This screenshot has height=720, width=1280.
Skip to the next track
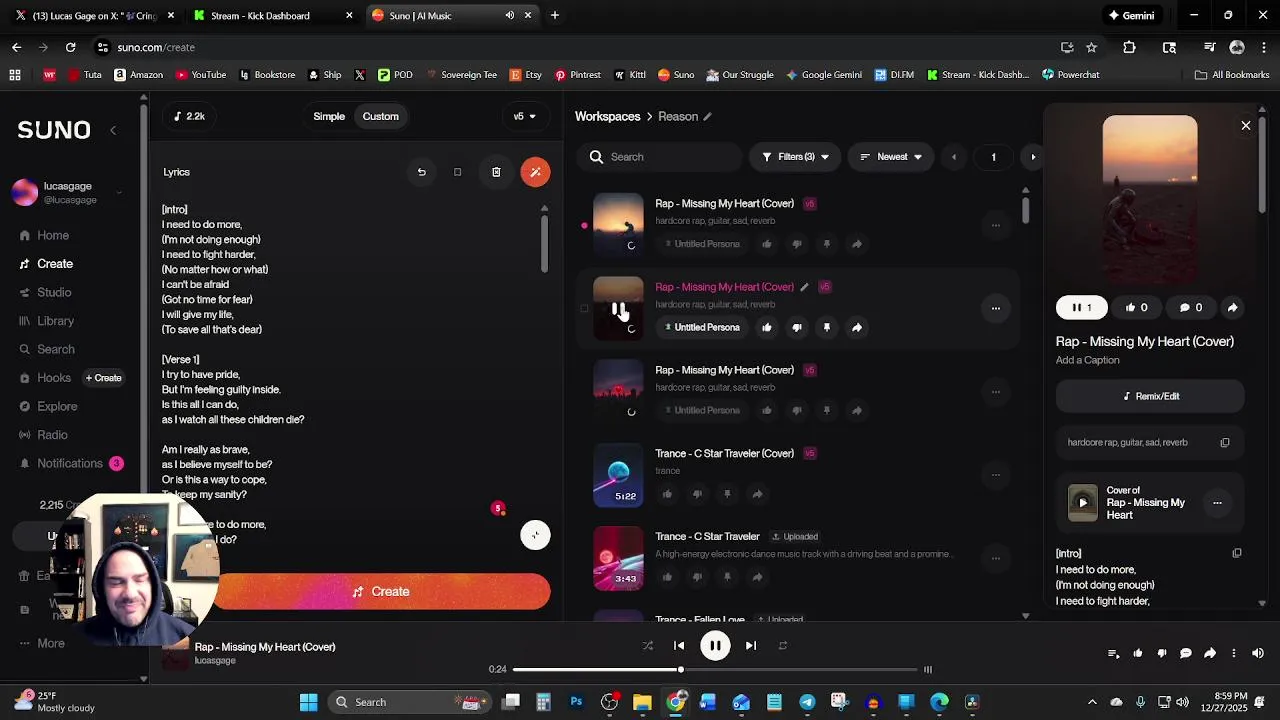click(x=751, y=646)
